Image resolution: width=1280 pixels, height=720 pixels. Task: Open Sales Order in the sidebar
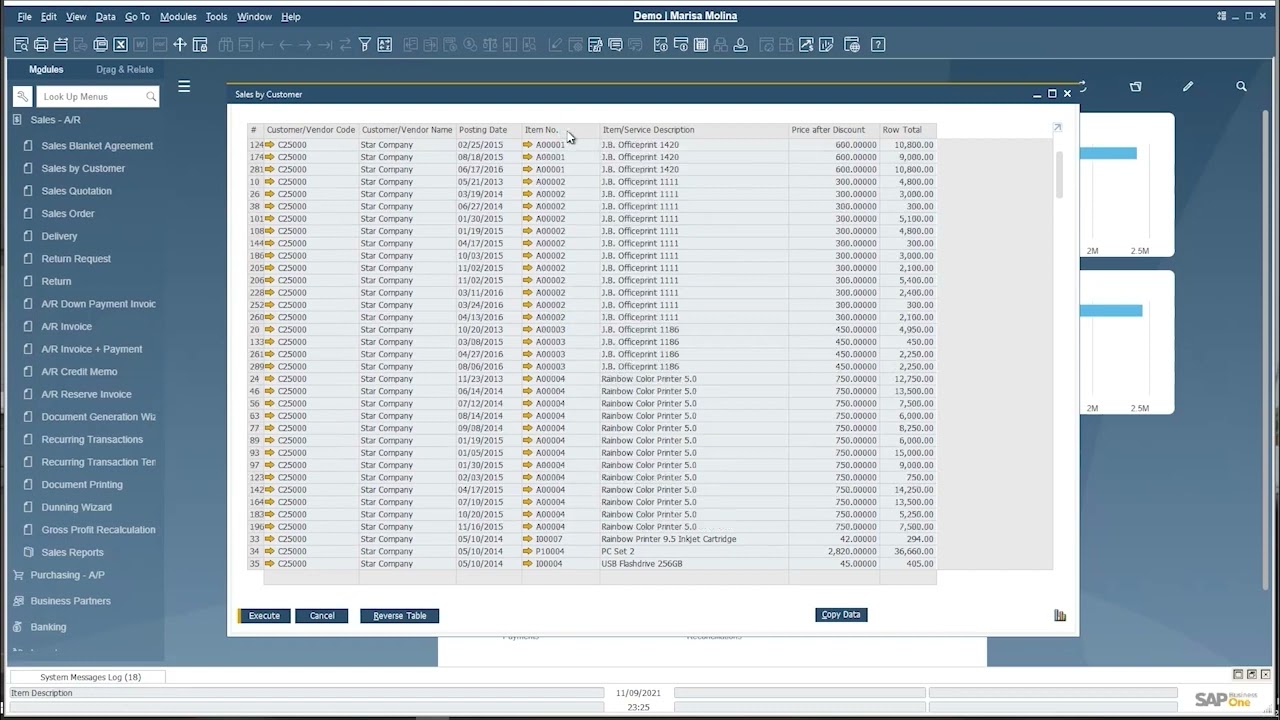click(68, 214)
